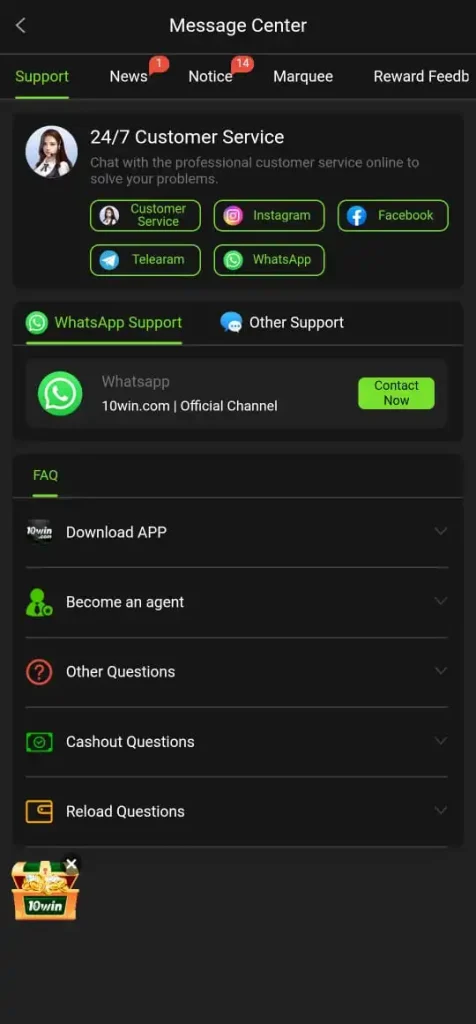Click Contact Now button
476x1024 pixels.
pyautogui.click(x=396, y=393)
